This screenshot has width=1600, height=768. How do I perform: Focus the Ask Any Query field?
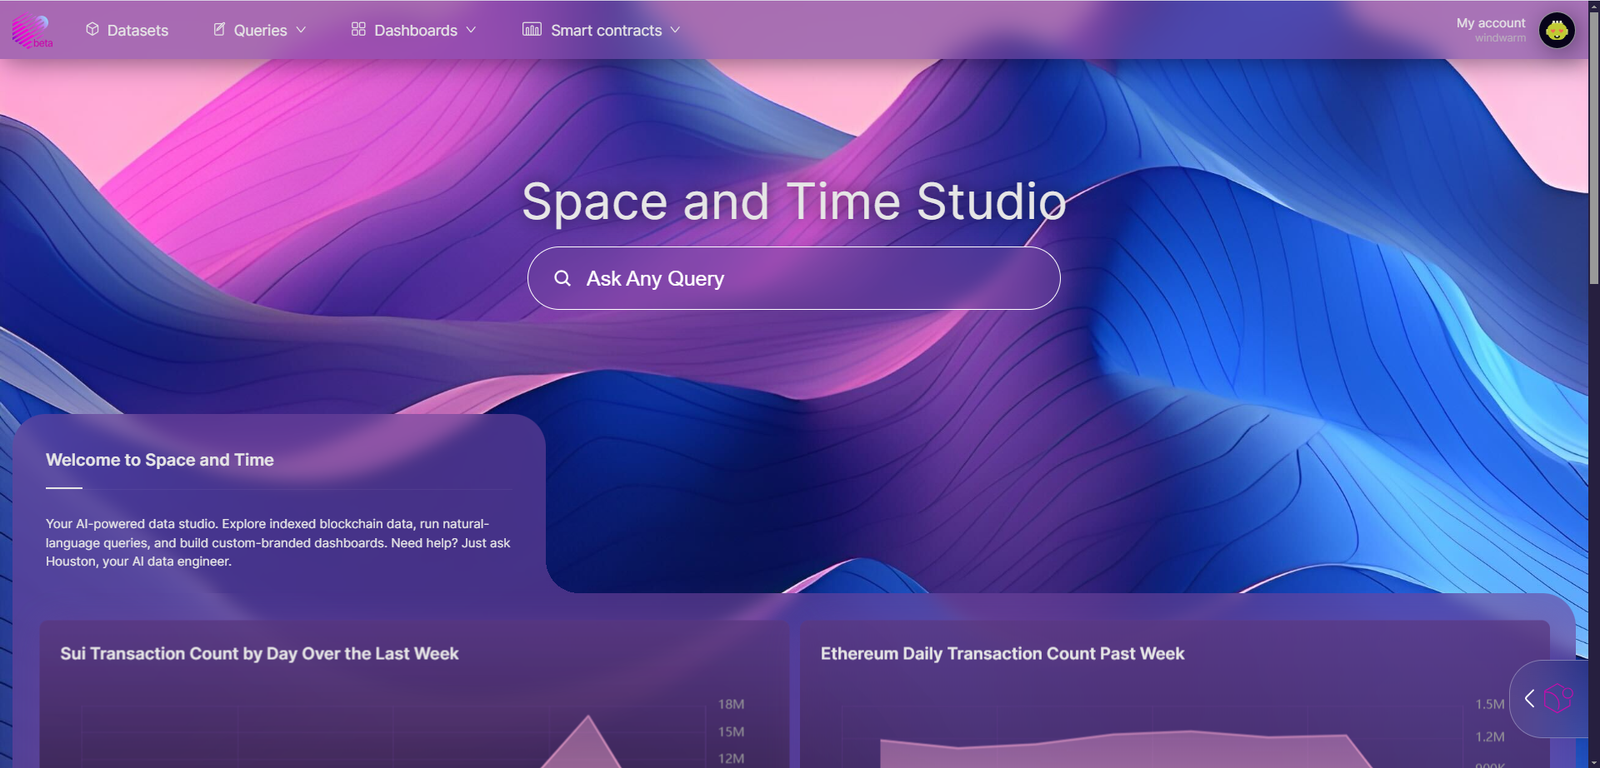(x=794, y=278)
